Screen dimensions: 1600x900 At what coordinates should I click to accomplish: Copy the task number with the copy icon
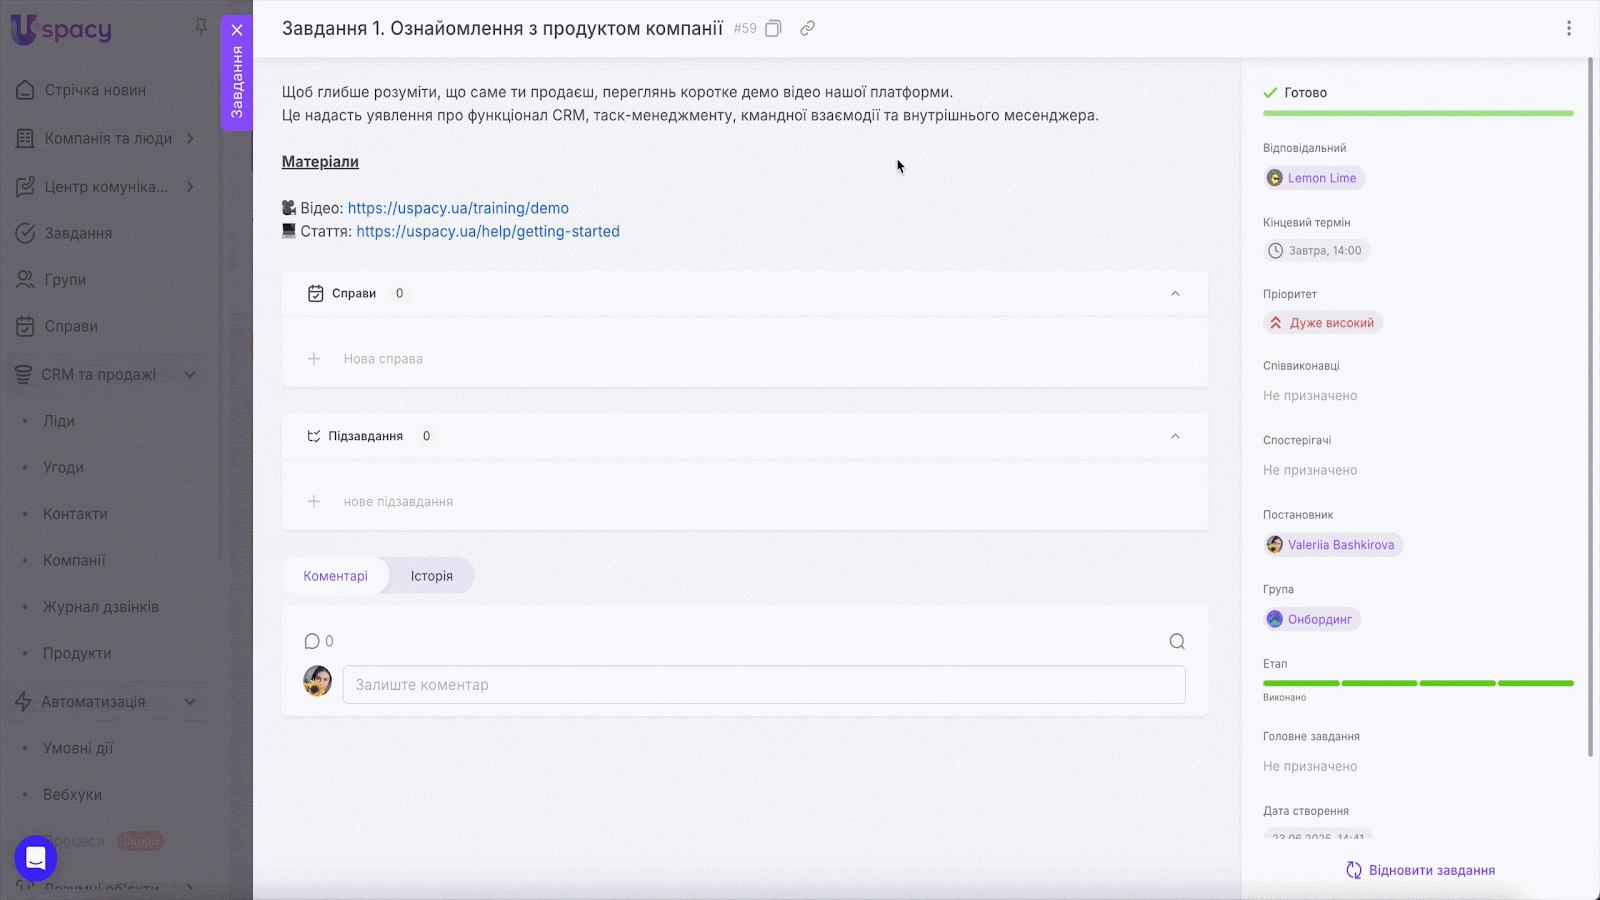tap(773, 29)
